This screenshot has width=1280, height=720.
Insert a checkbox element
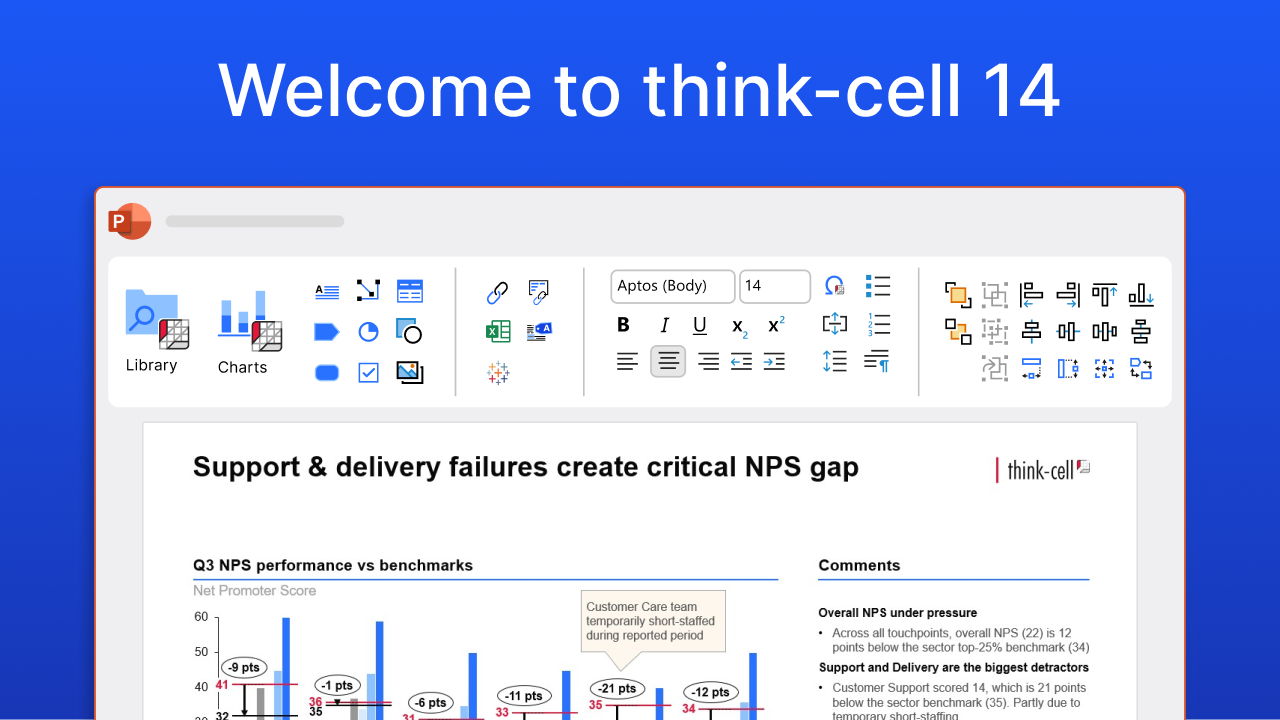pos(367,372)
